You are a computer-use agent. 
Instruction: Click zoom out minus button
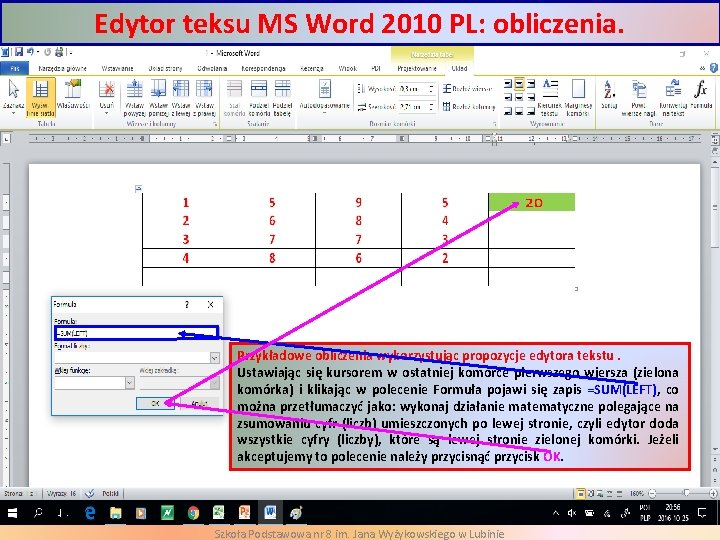click(x=652, y=494)
